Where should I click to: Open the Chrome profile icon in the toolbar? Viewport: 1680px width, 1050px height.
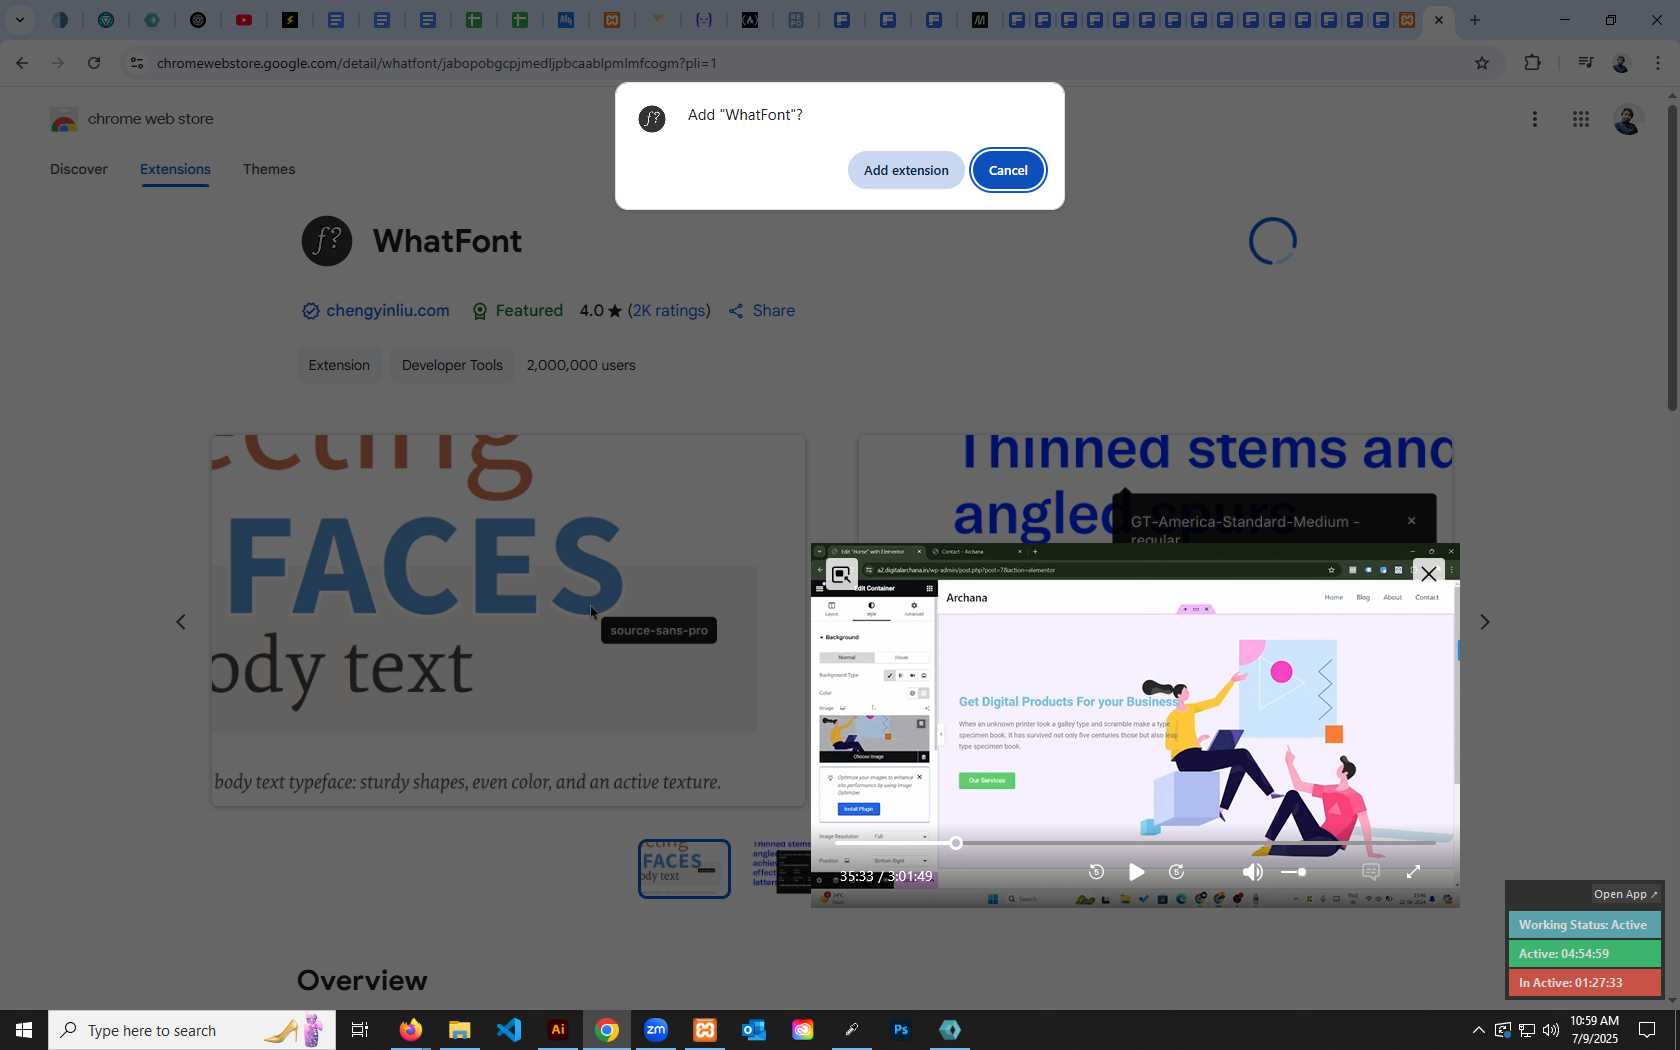1621,63
